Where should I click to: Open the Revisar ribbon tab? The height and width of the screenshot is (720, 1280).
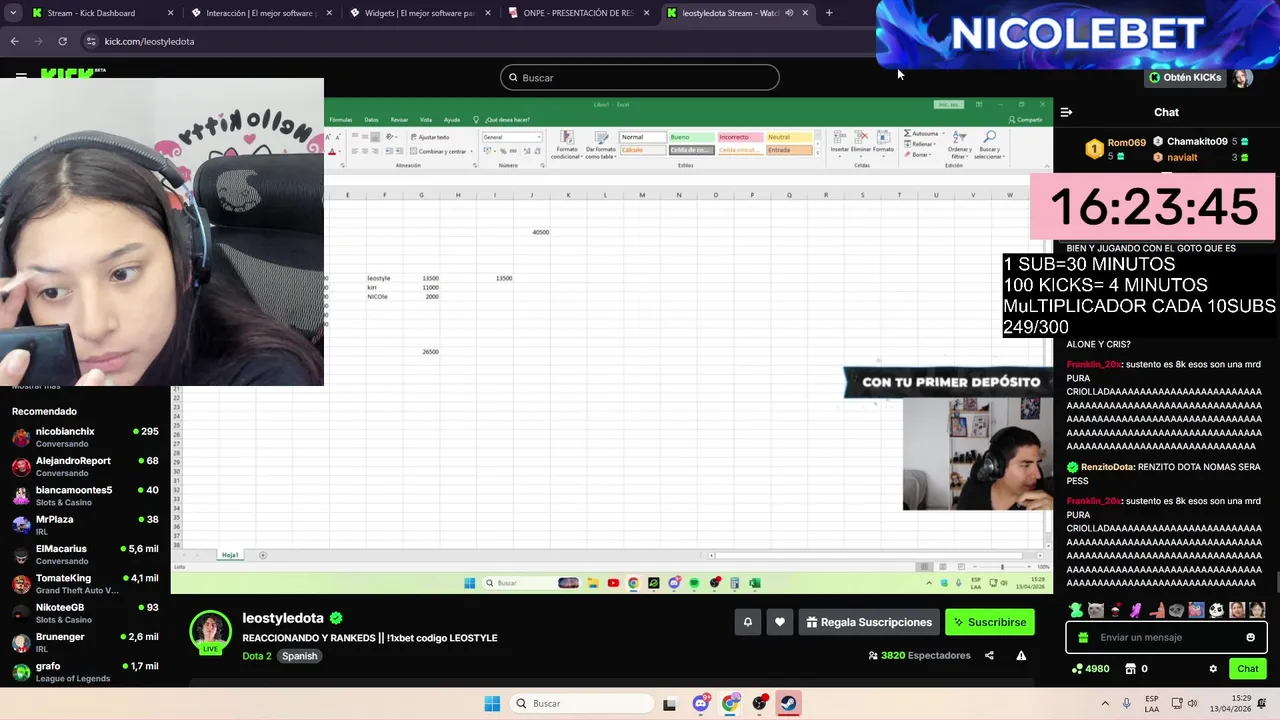(399, 120)
